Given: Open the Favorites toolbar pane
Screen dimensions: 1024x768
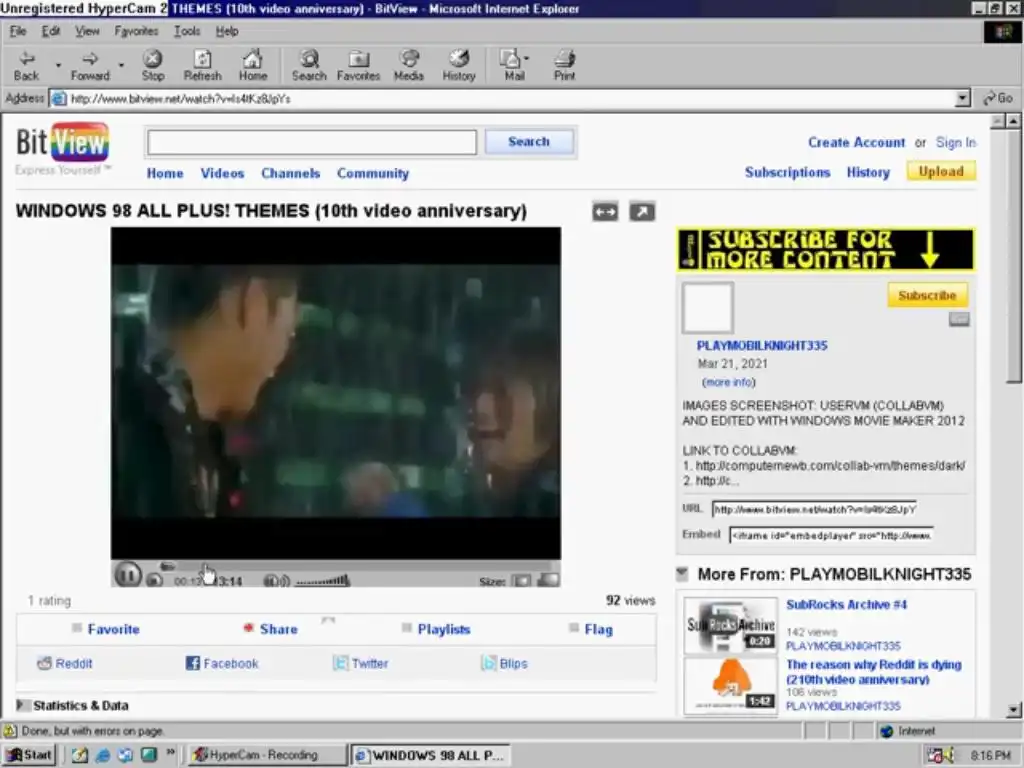Looking at the screenshot, I should (359, 66).
